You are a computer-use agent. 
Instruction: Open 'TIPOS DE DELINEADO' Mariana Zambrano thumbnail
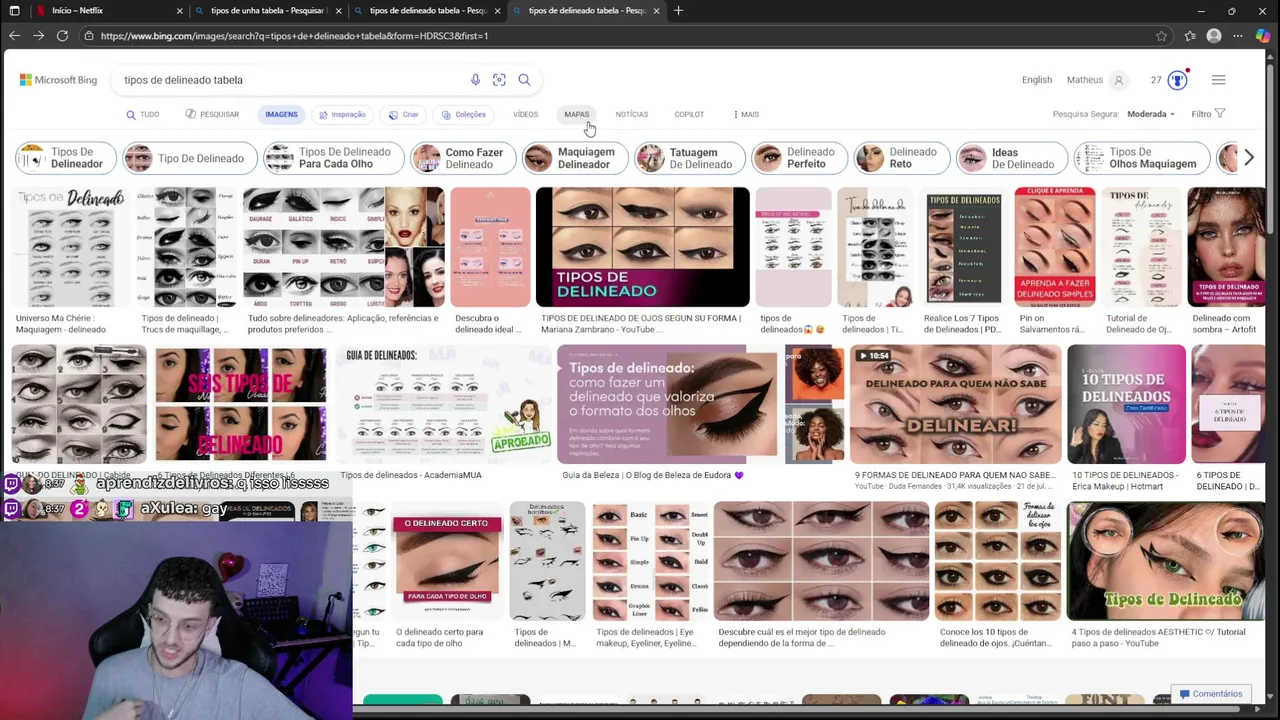coord(642,247)
